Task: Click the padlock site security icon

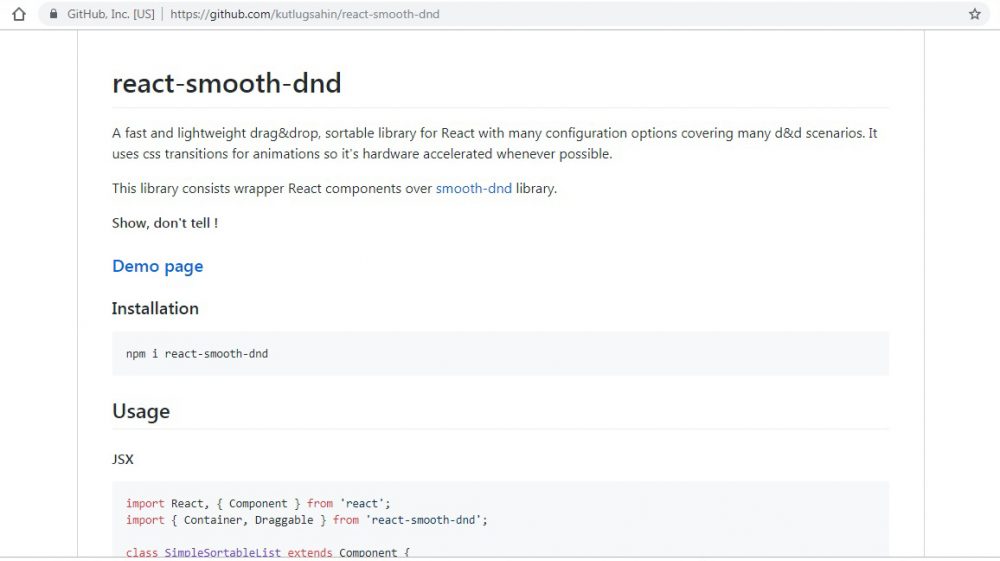Action: (53, 14)
